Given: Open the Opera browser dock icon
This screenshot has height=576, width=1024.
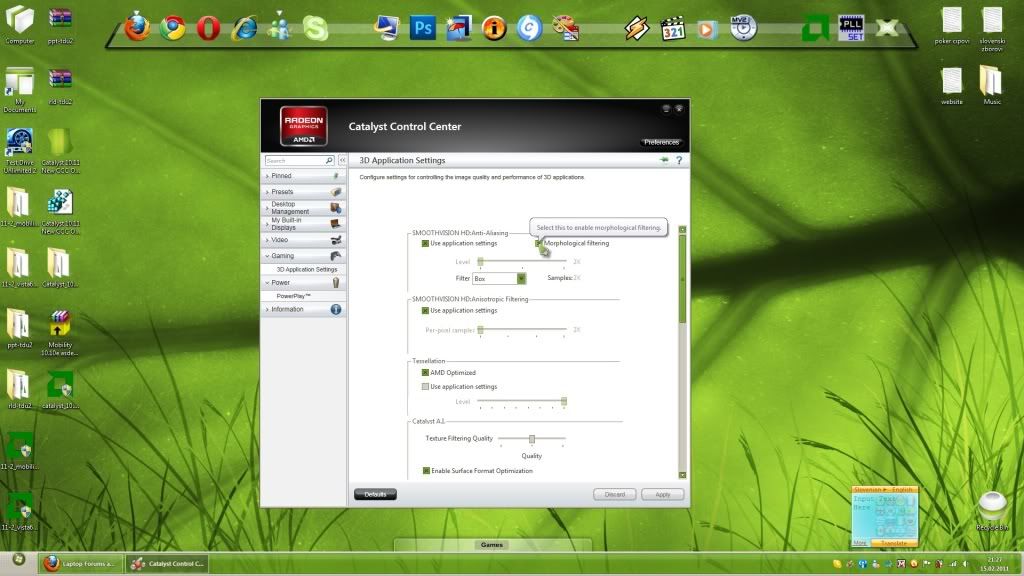Looking at the screenshot, I should point(208,28).
